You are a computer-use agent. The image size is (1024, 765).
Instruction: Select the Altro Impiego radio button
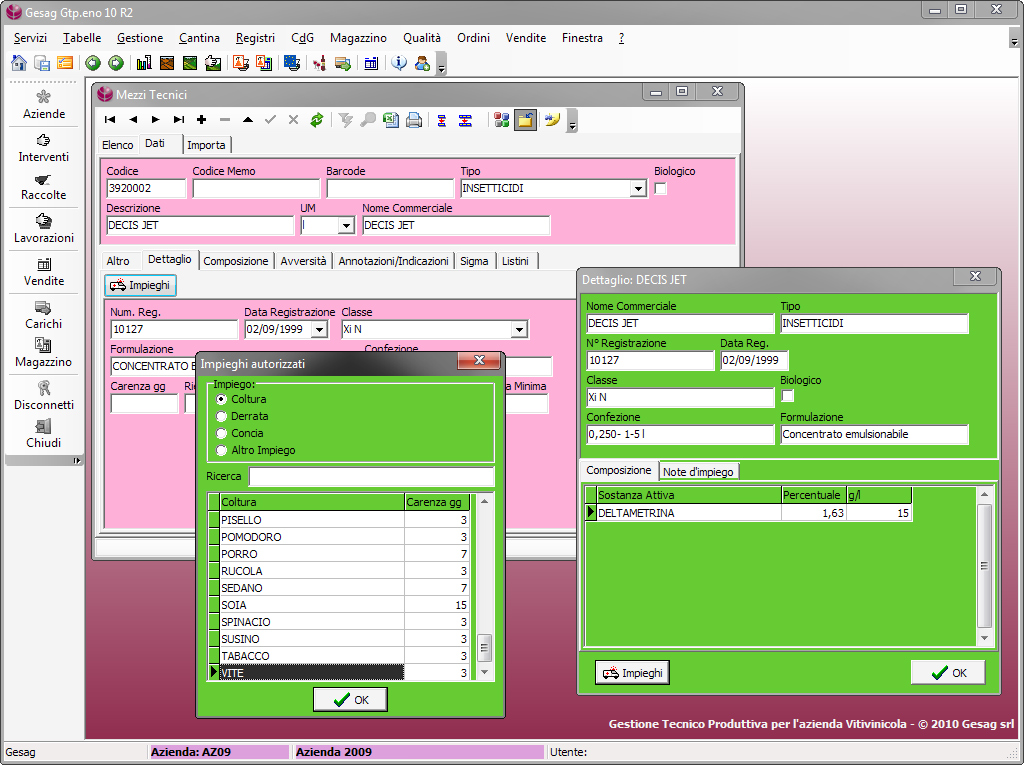click(x=221, y=450)
